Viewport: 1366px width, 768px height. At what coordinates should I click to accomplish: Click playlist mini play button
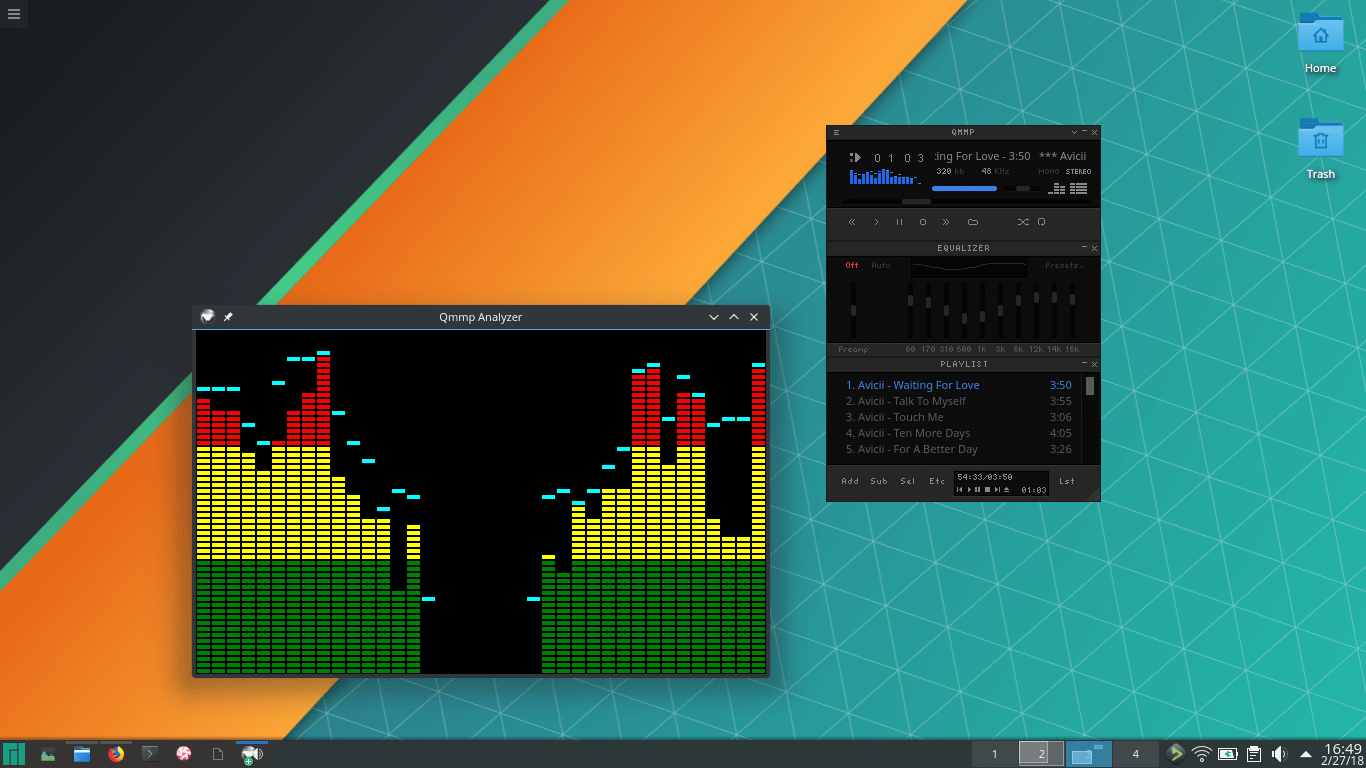click(x=969, y=490)
